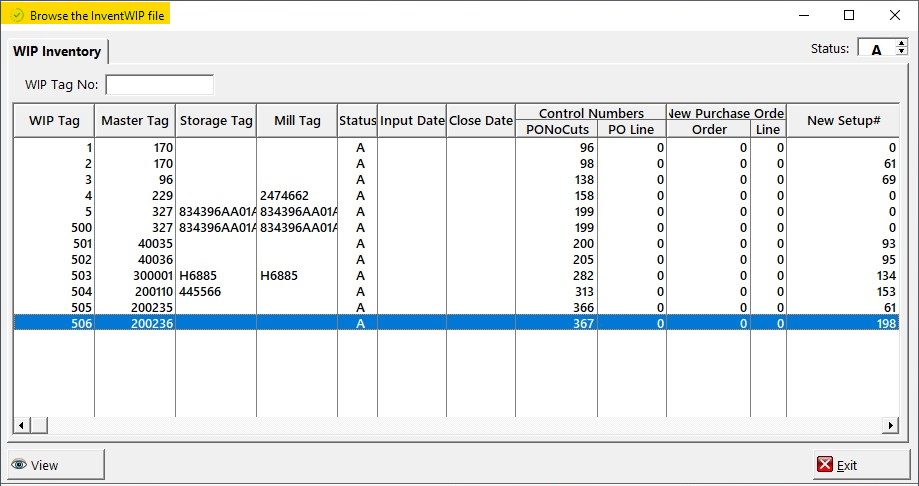Image resolution: width=919 pixels, height=486 pixels.
Task: Click the WIP Tag column header
Action: [x=54, y=121]
